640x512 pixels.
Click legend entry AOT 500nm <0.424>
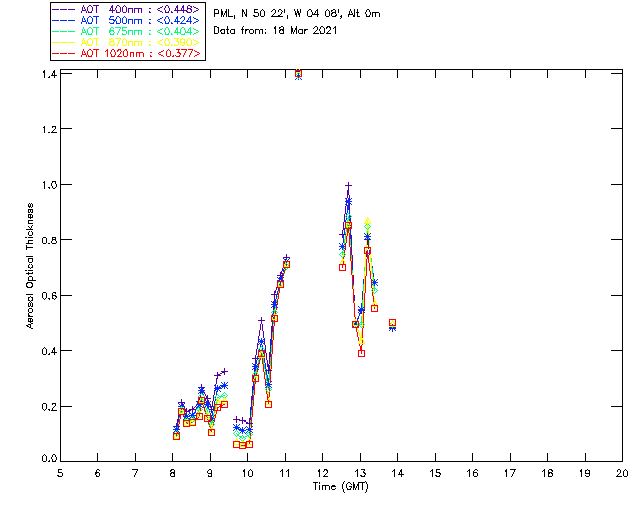[x=126, y=20]
